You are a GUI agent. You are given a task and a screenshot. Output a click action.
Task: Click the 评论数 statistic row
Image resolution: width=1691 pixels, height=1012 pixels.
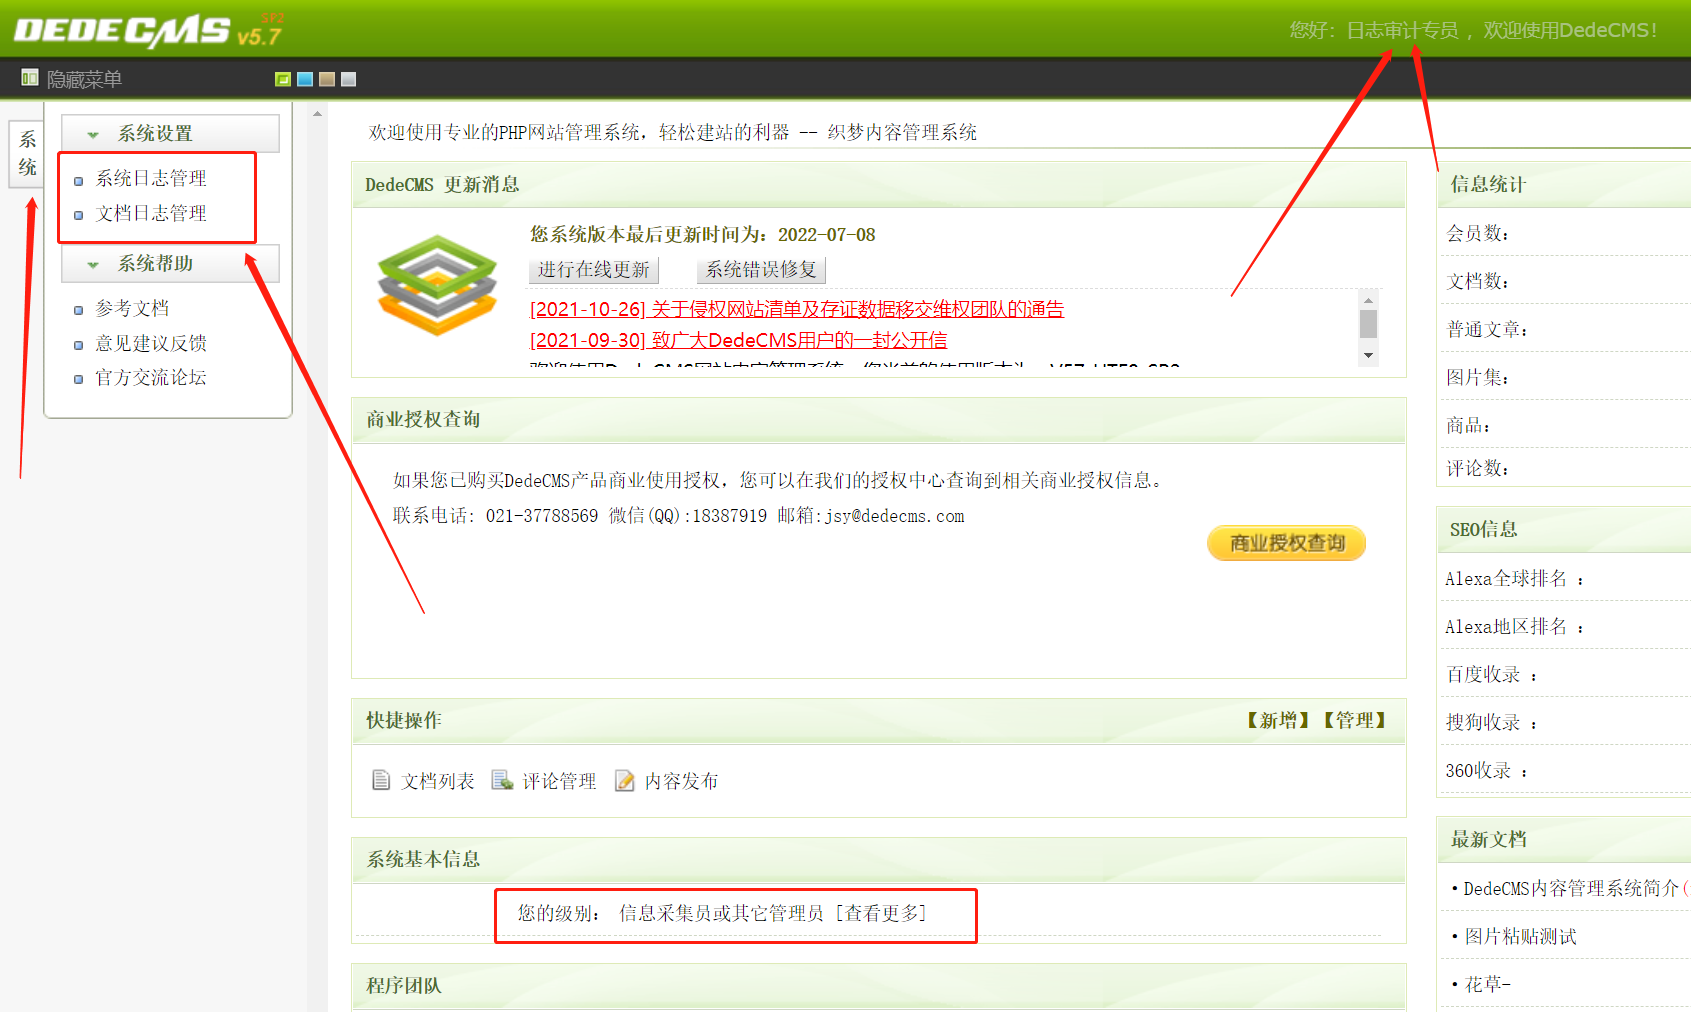tap(1565, 468)
